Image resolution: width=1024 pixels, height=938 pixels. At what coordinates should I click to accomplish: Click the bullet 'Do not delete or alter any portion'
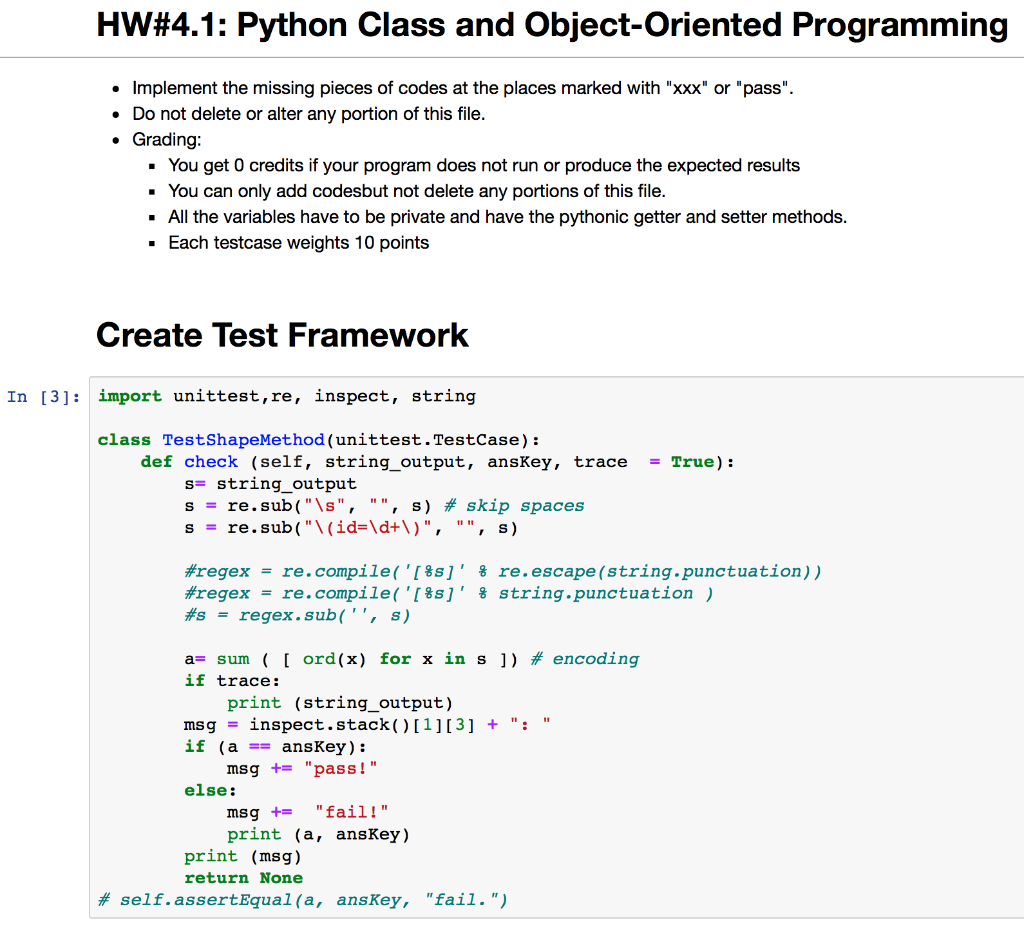click(309, 114)
